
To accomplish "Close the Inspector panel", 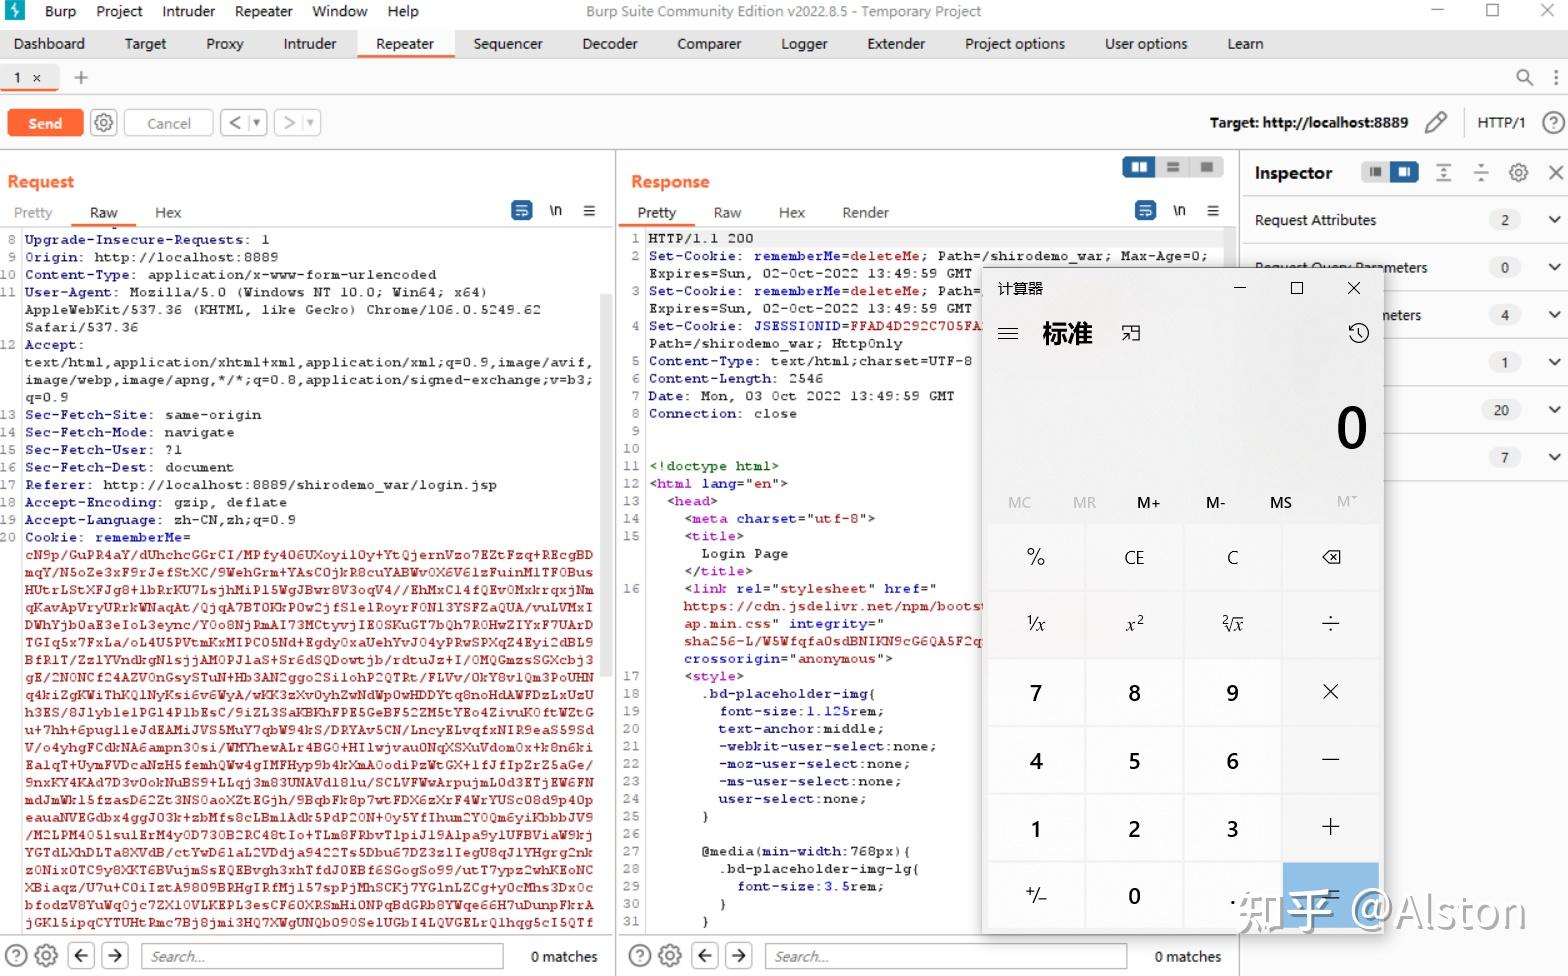I will point(1555,172).
